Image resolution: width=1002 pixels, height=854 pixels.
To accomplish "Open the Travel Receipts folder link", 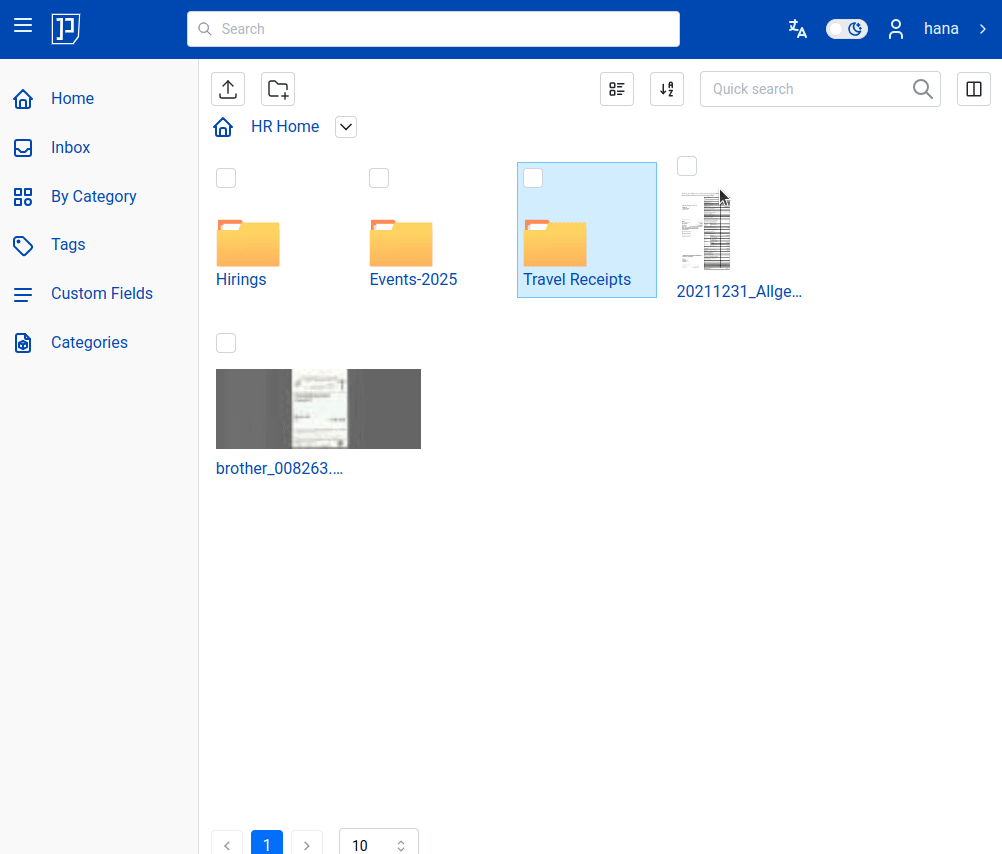I will click(577, 280).
